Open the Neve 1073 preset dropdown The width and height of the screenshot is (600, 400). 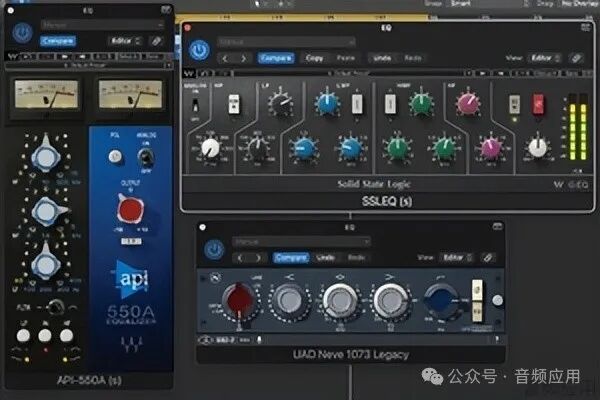(302, 242)
